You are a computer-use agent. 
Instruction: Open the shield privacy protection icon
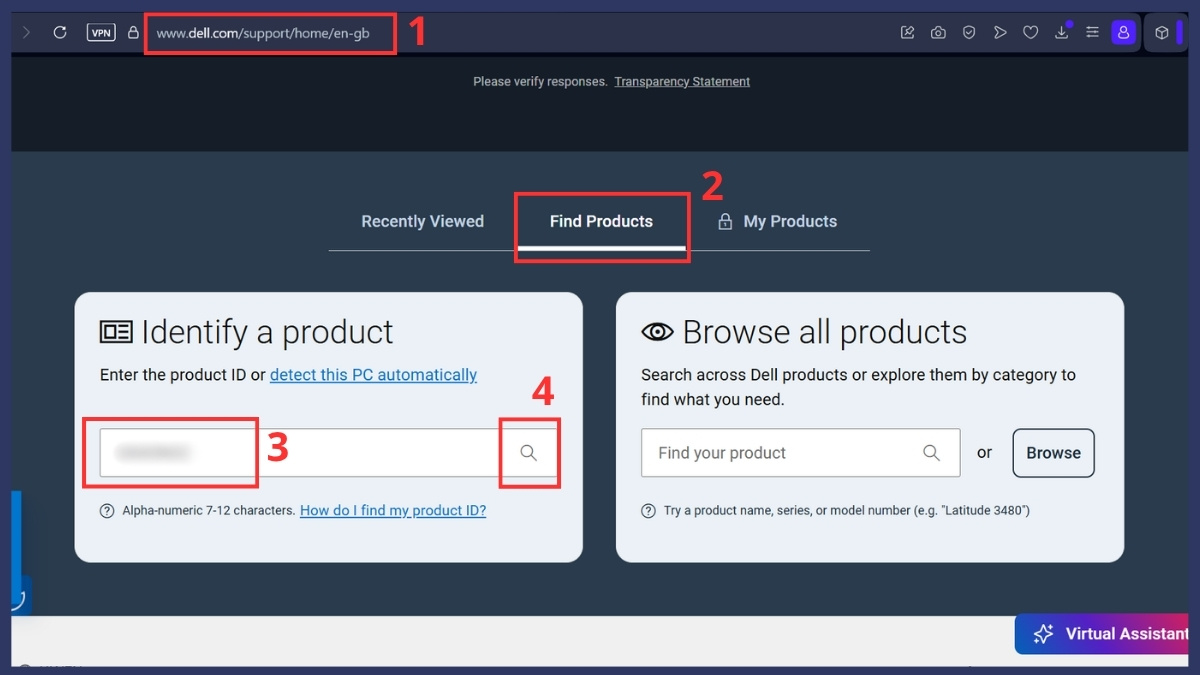click(969, 33)
